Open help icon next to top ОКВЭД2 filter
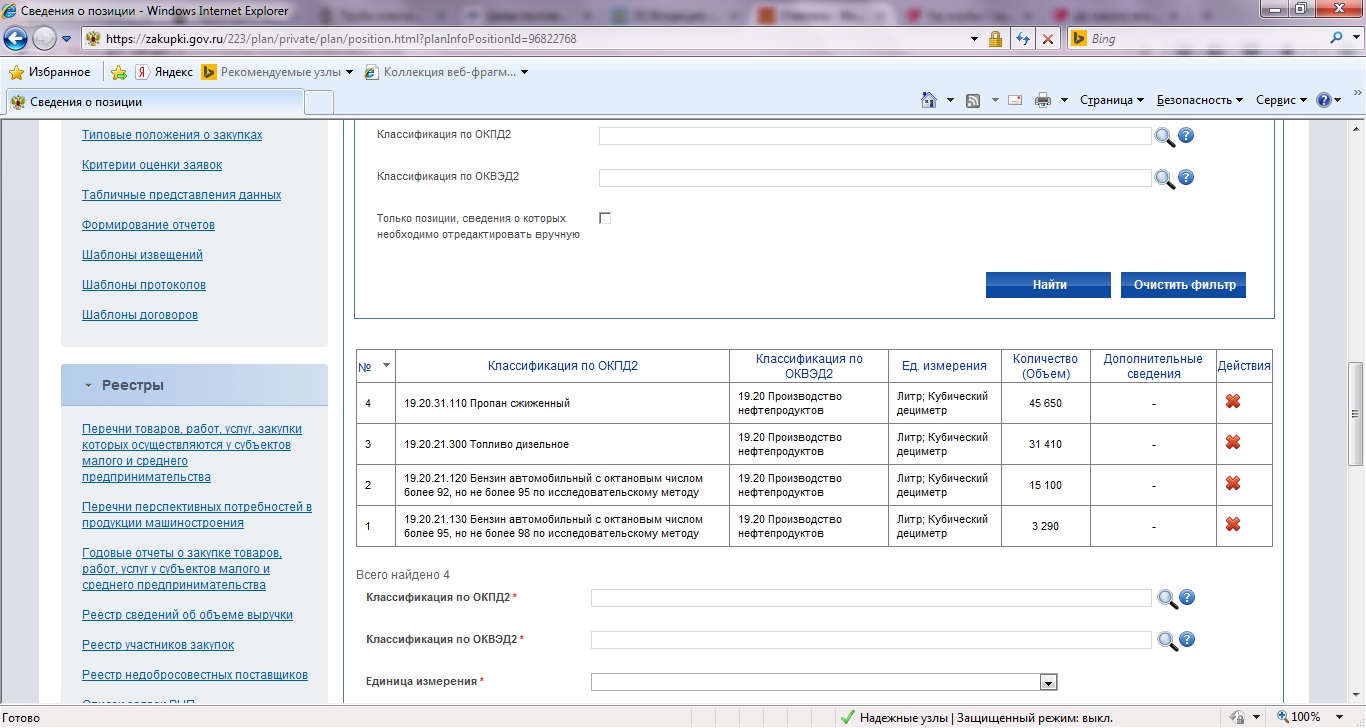1366x728 pixels. pos(1186,178)
